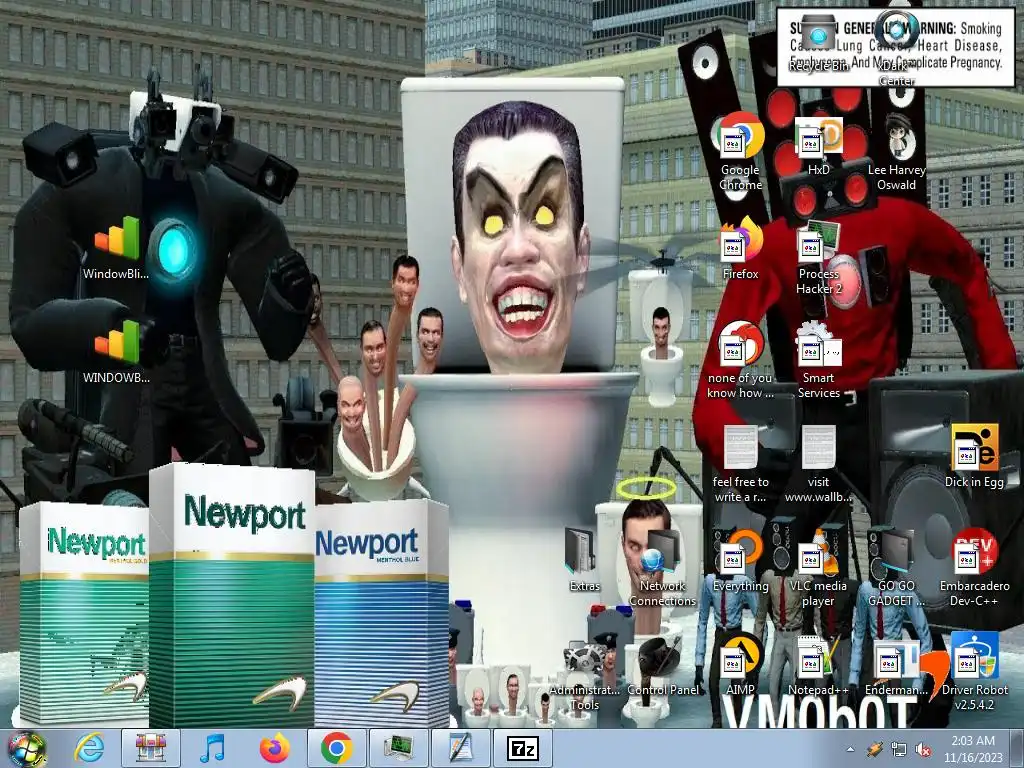This screenshot has height=768, width=1024.
Task: Select the AIMP player shortcut
Action: 740,665
